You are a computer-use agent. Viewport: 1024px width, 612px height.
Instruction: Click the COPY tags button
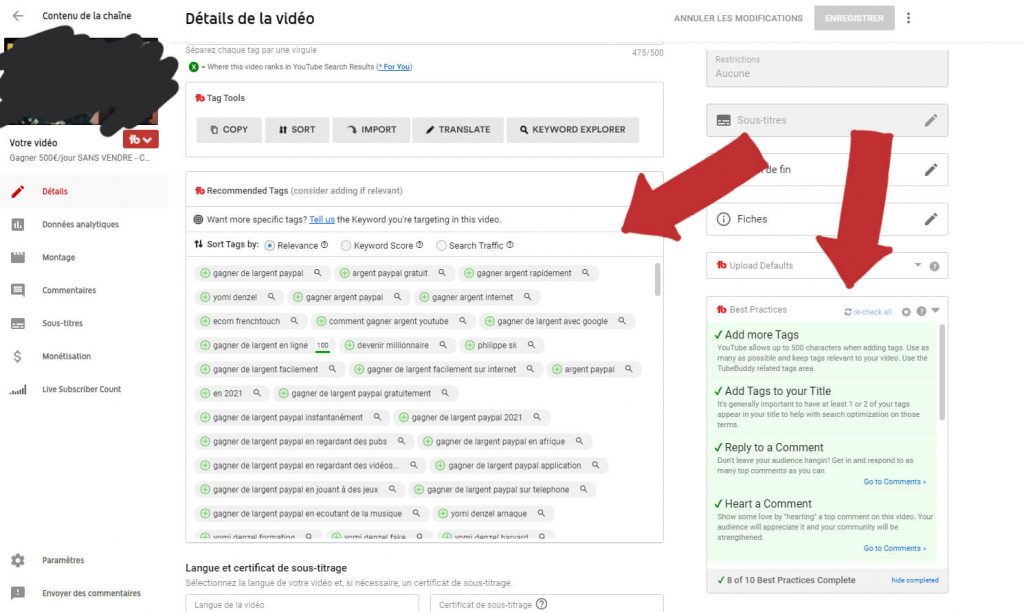click(229, 129)
